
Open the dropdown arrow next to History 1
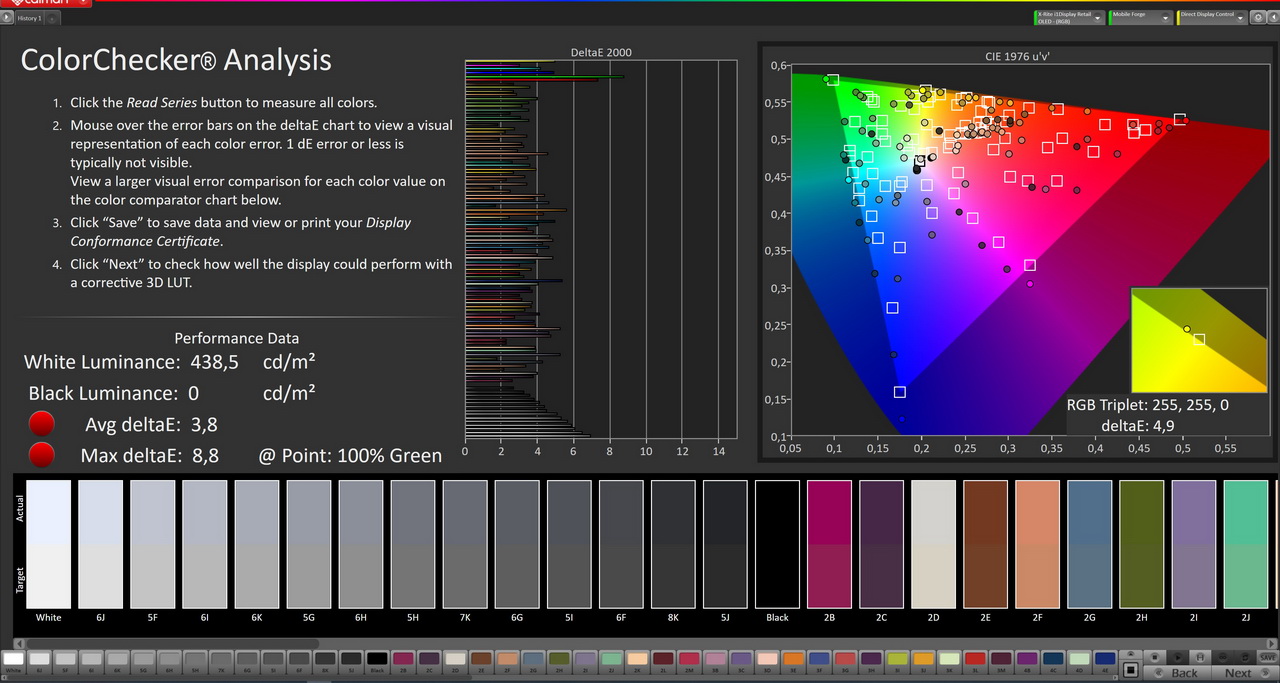point(52,18)
